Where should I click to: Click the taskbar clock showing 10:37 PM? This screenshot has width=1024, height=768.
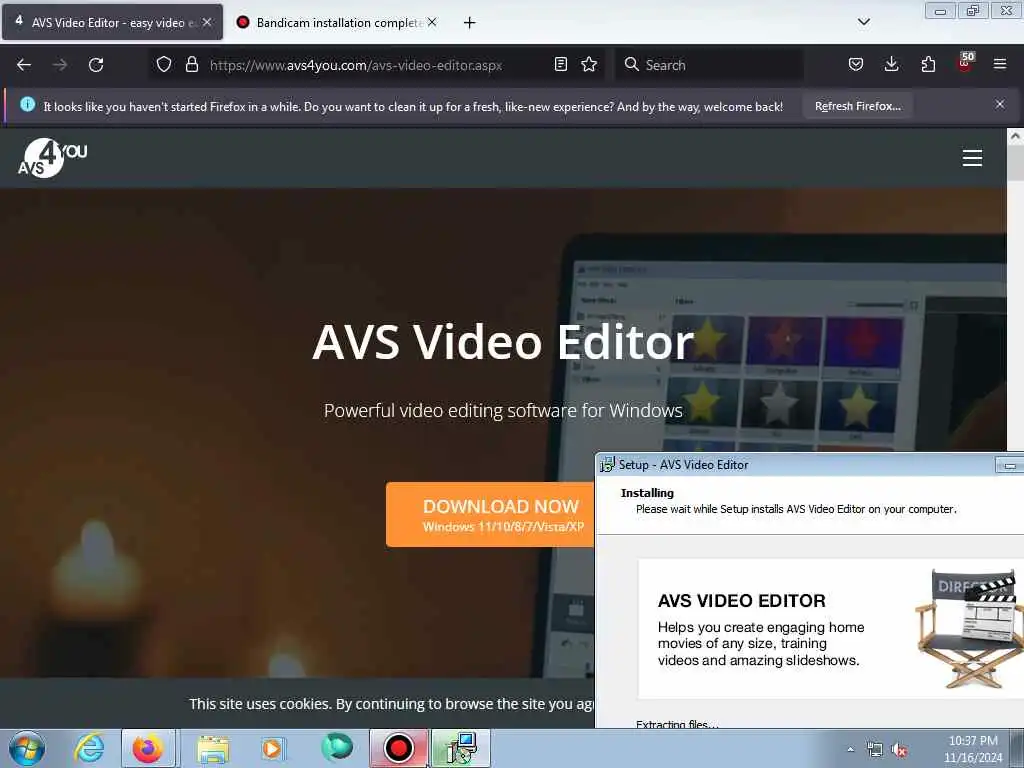click(973, 749)
